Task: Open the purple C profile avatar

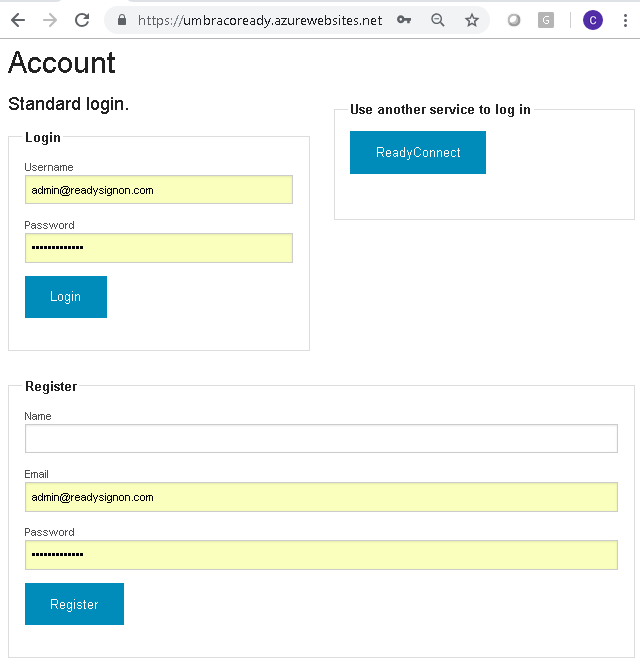Action: (593, 20)
